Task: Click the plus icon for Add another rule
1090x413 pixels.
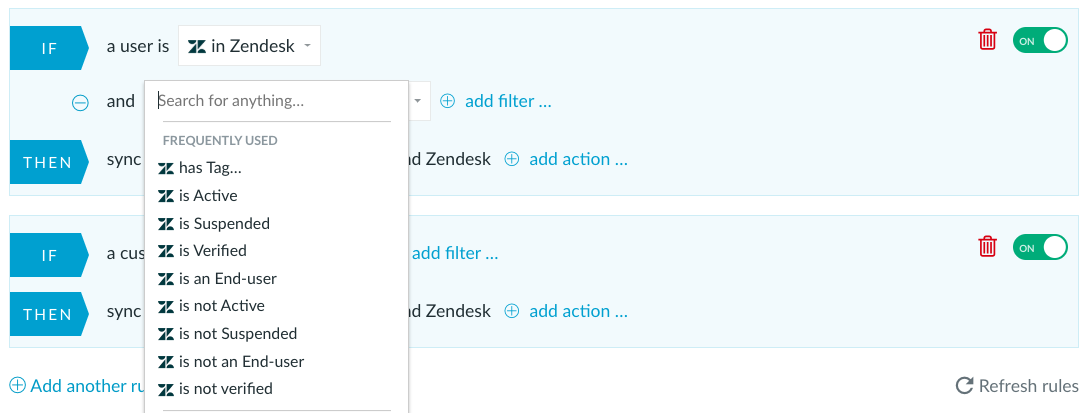Action: tap(17, 385)
